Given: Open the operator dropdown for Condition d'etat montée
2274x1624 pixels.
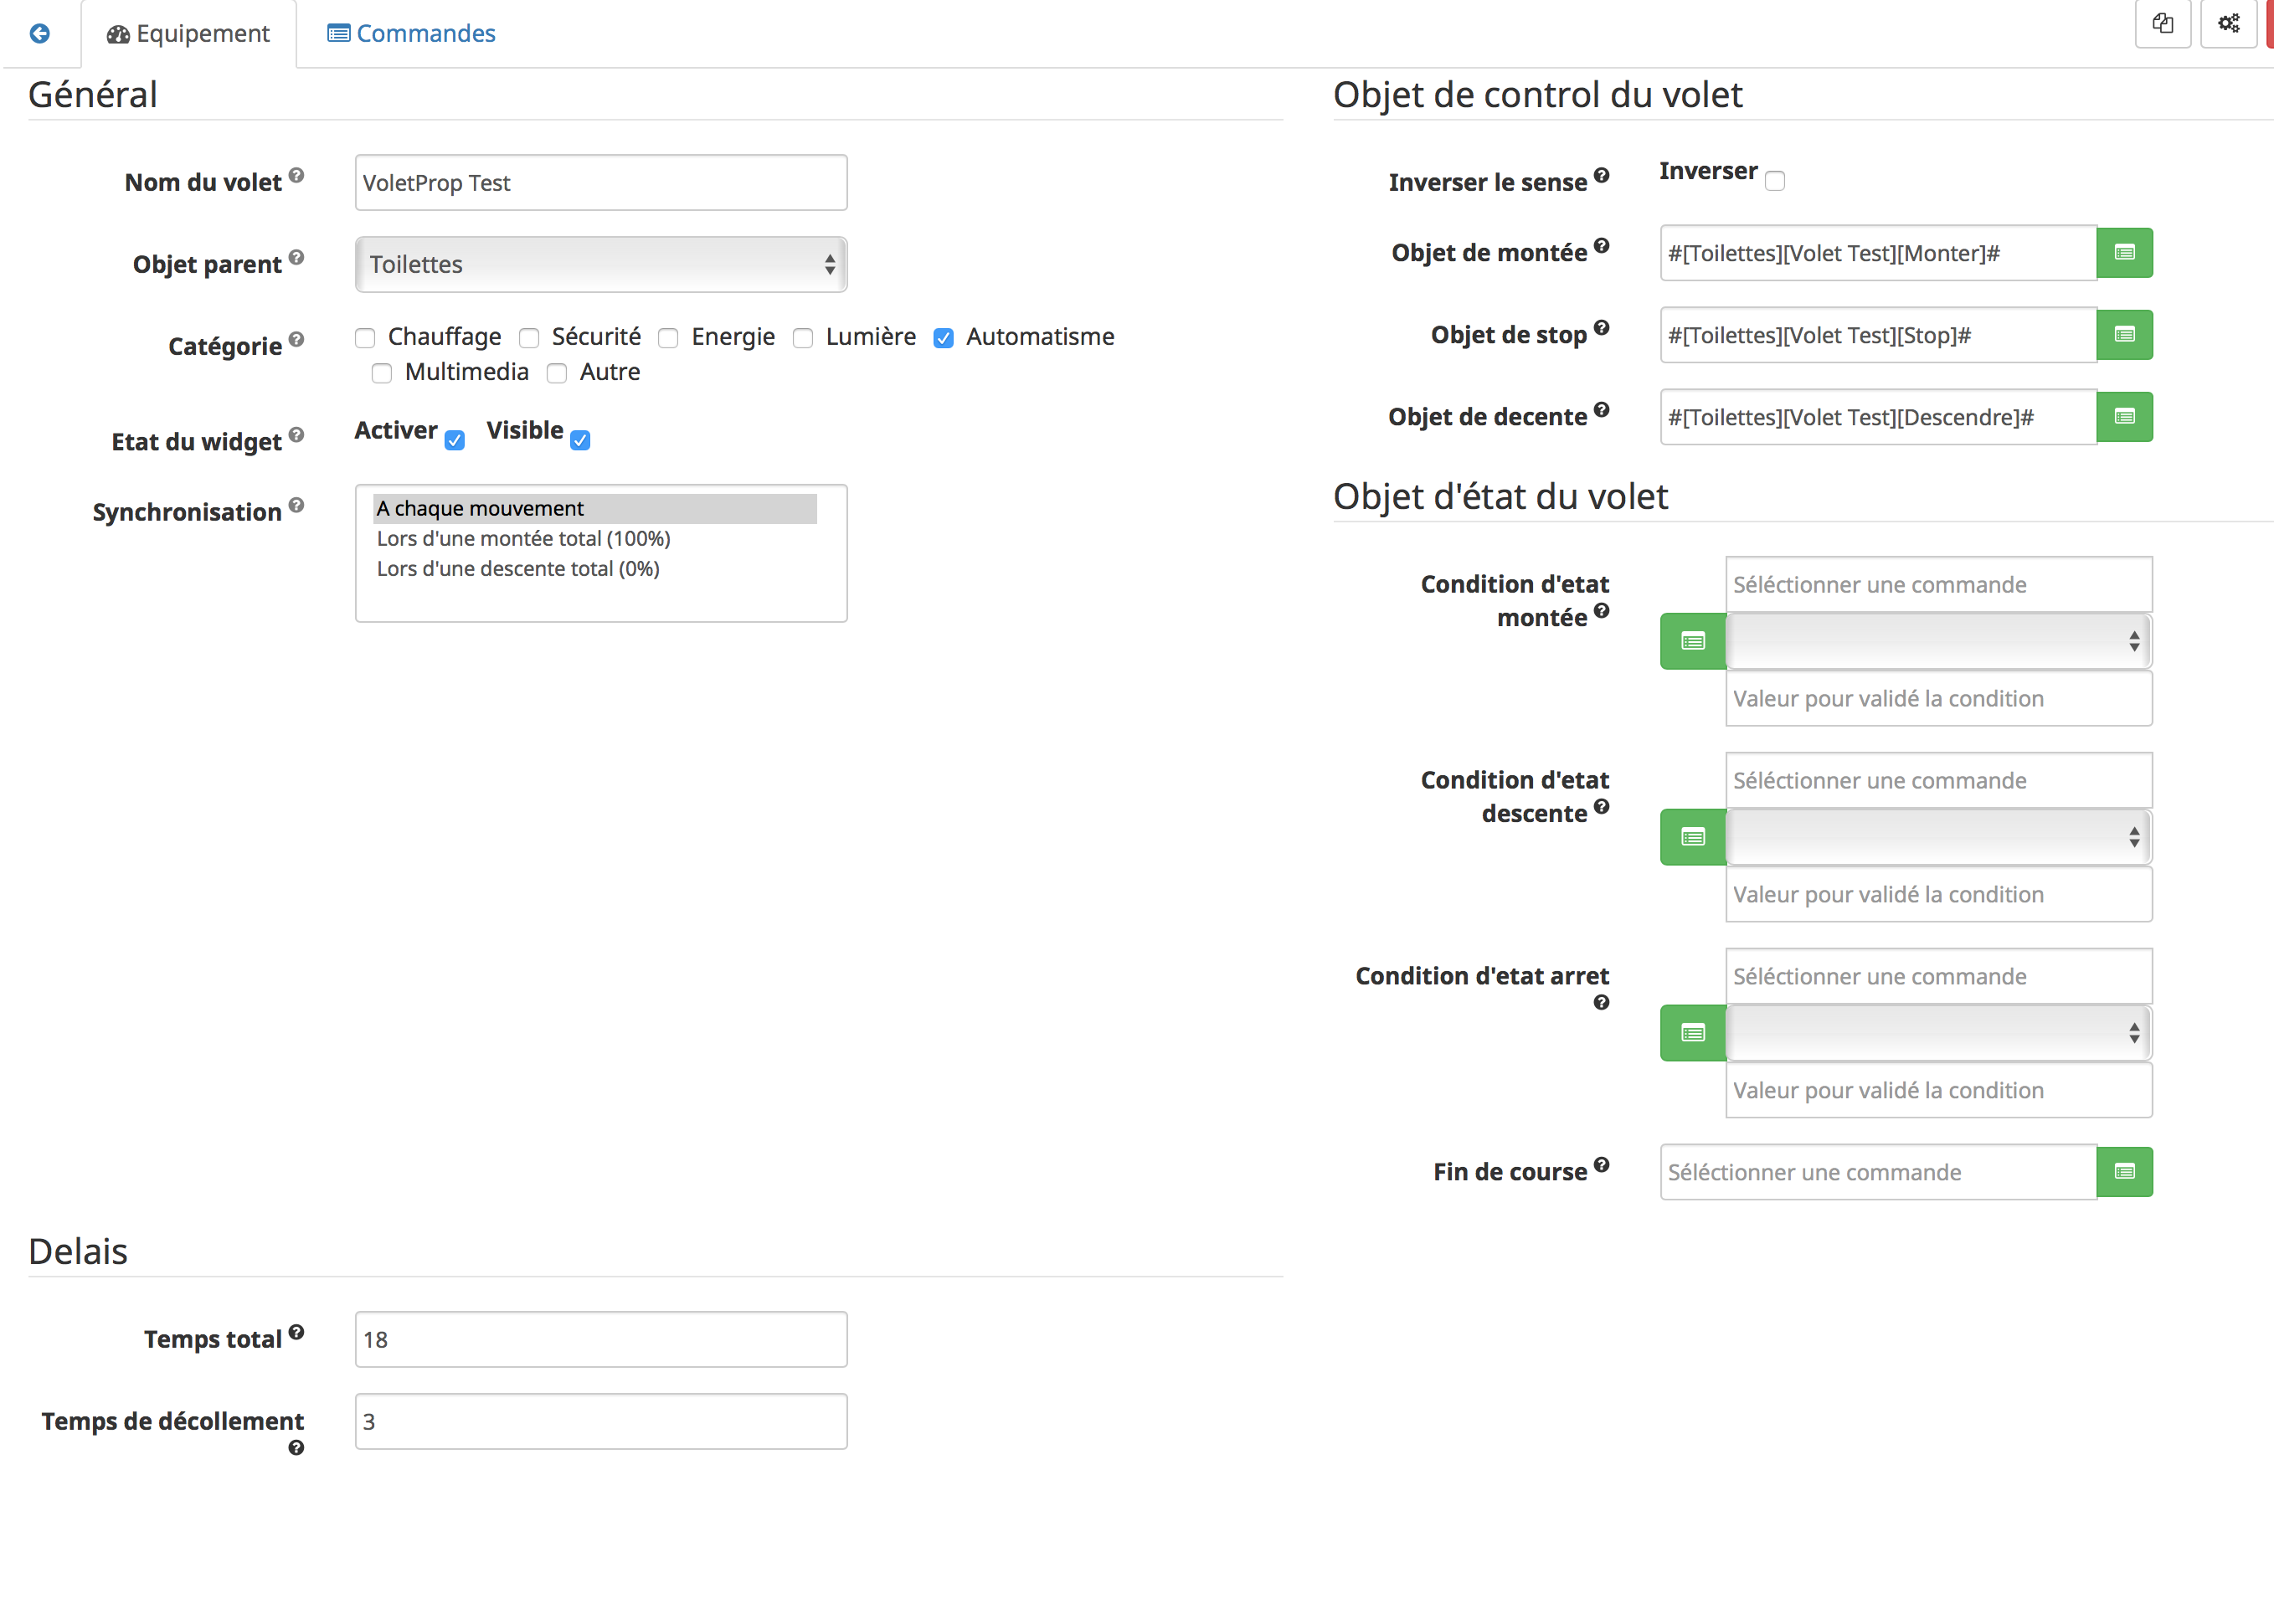Looking at the screenshot, I should (x=1939, y=641).
